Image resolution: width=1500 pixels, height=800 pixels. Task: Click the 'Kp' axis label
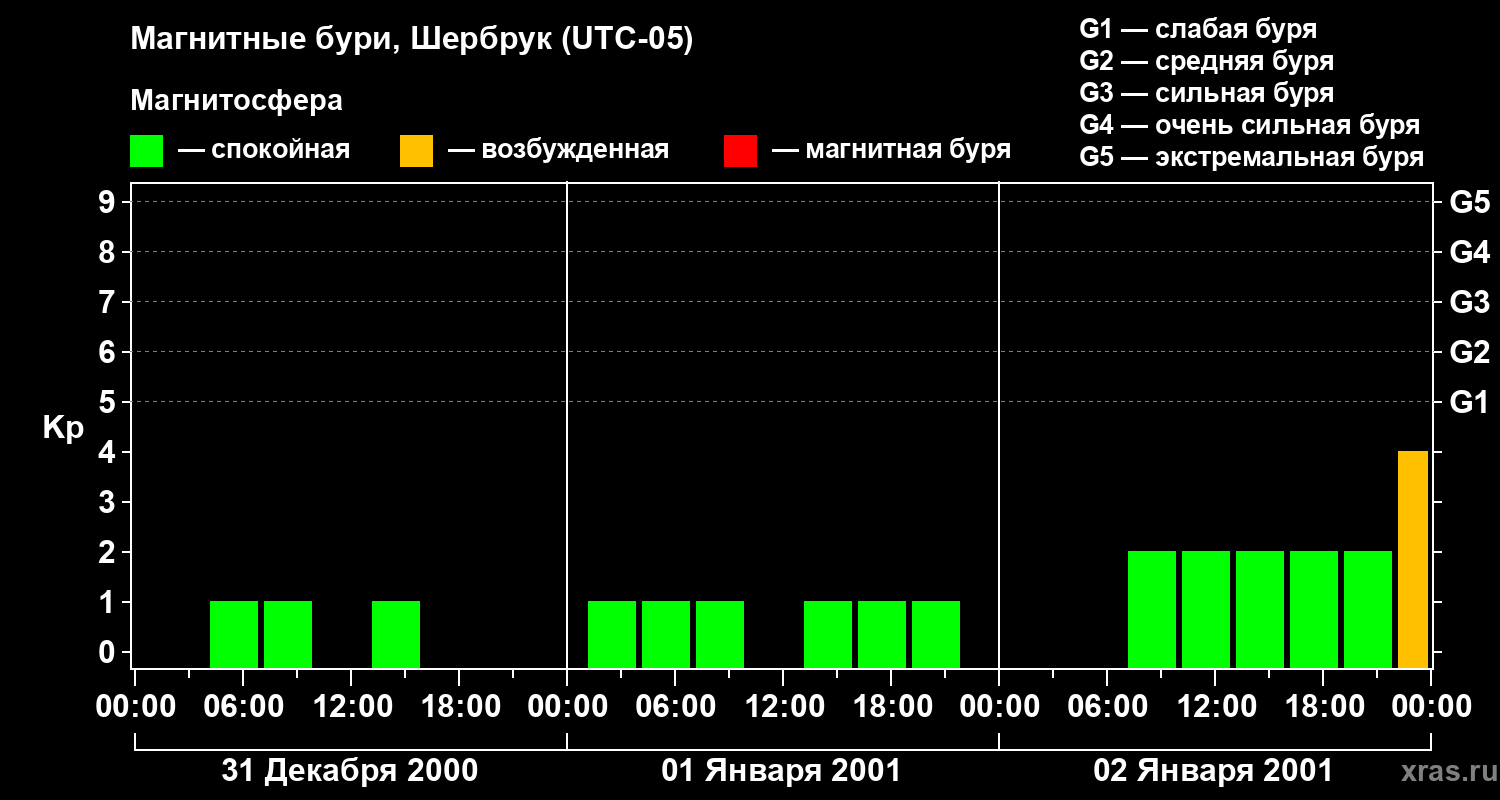(x=63, y=428)
